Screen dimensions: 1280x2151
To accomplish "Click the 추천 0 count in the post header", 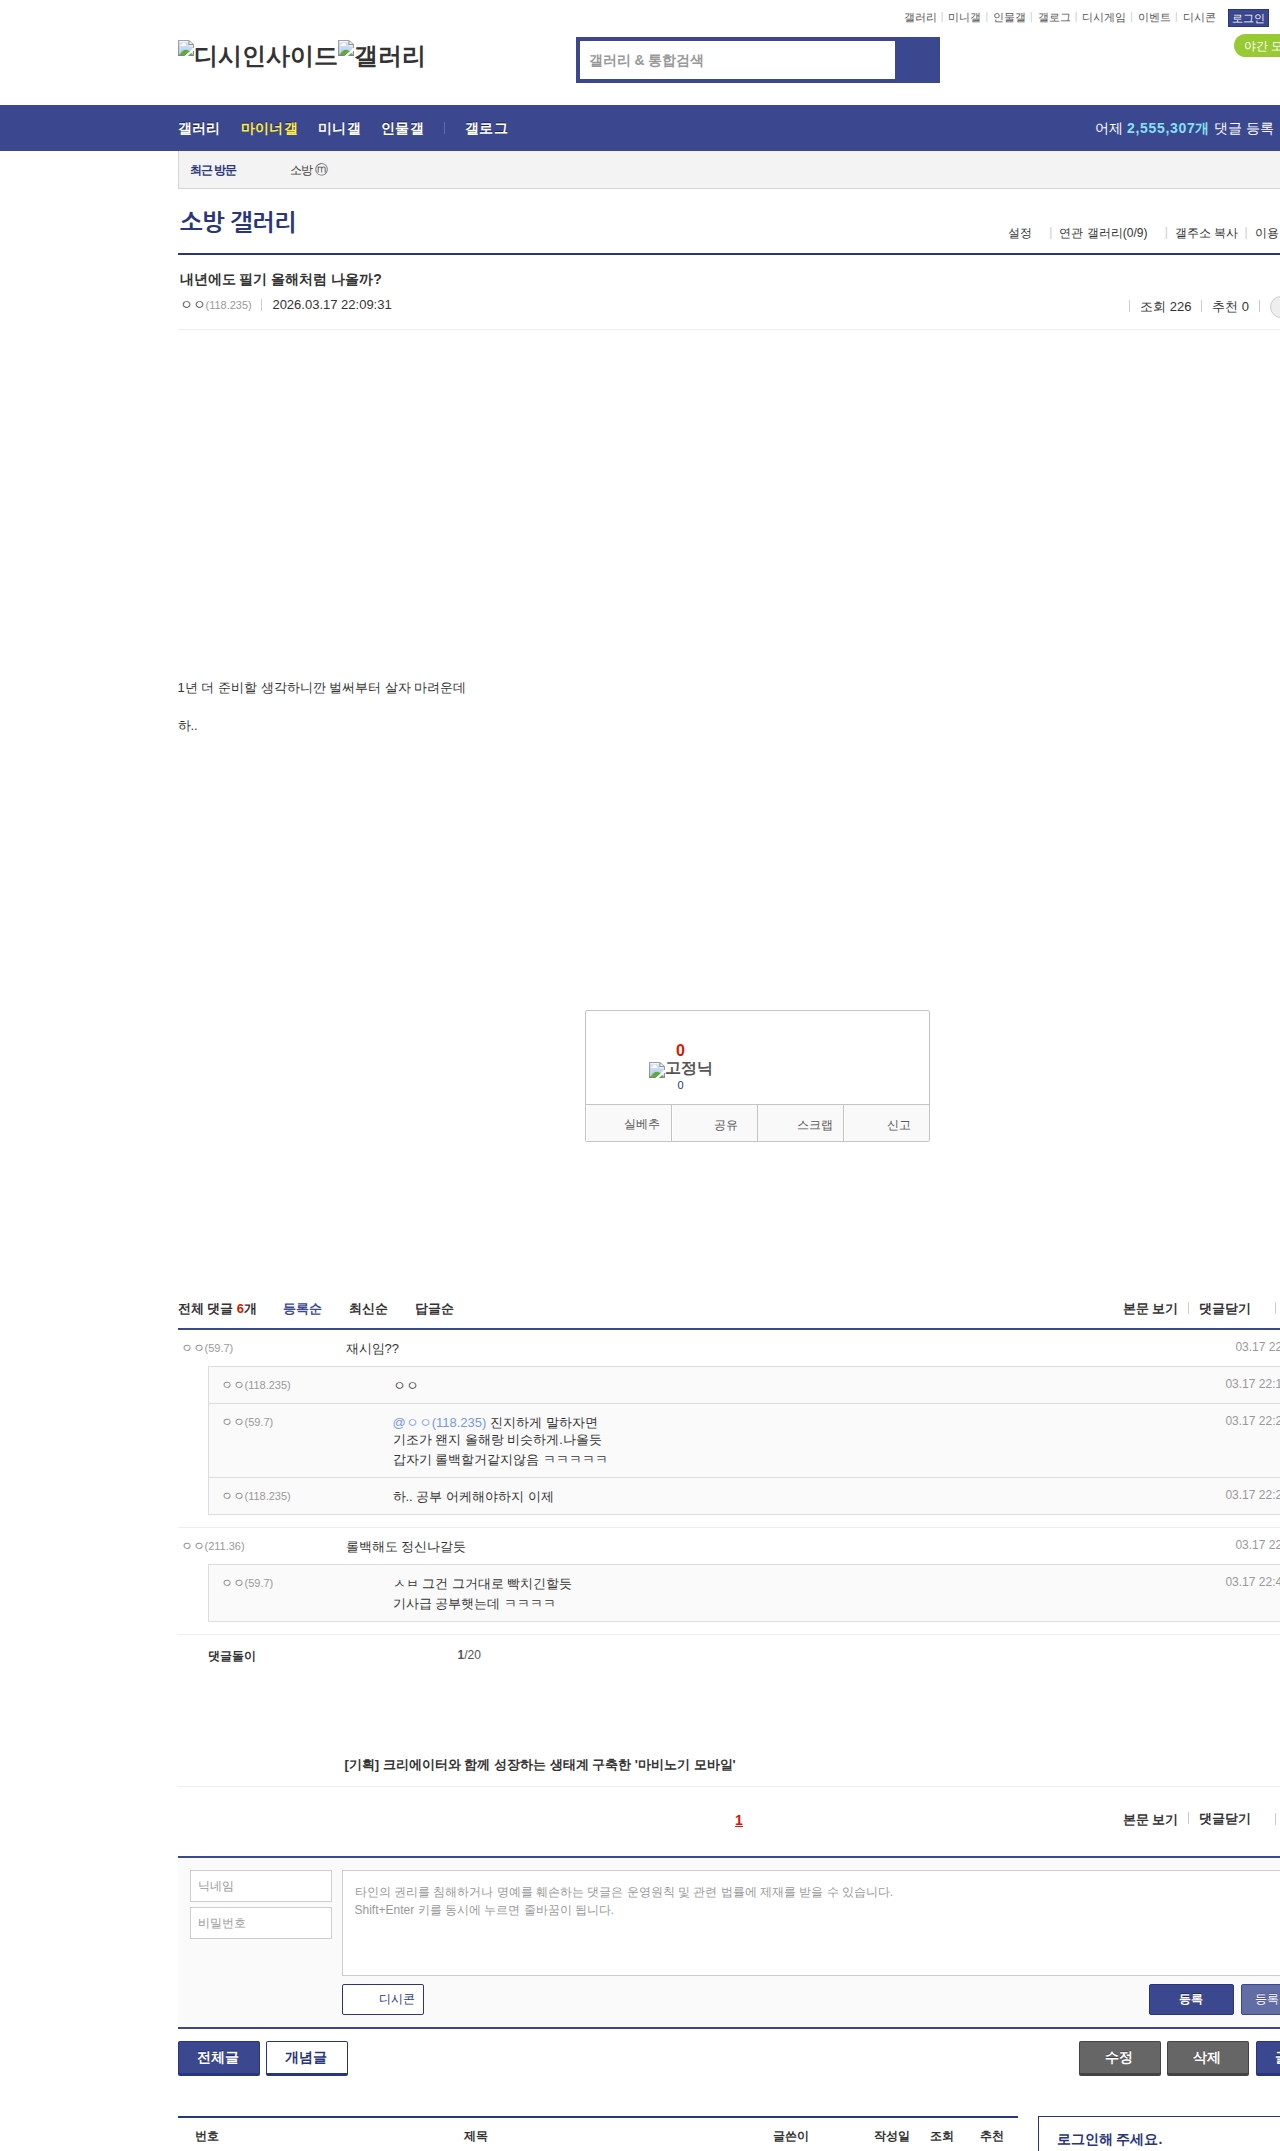I will click(x=1230, y=307).
